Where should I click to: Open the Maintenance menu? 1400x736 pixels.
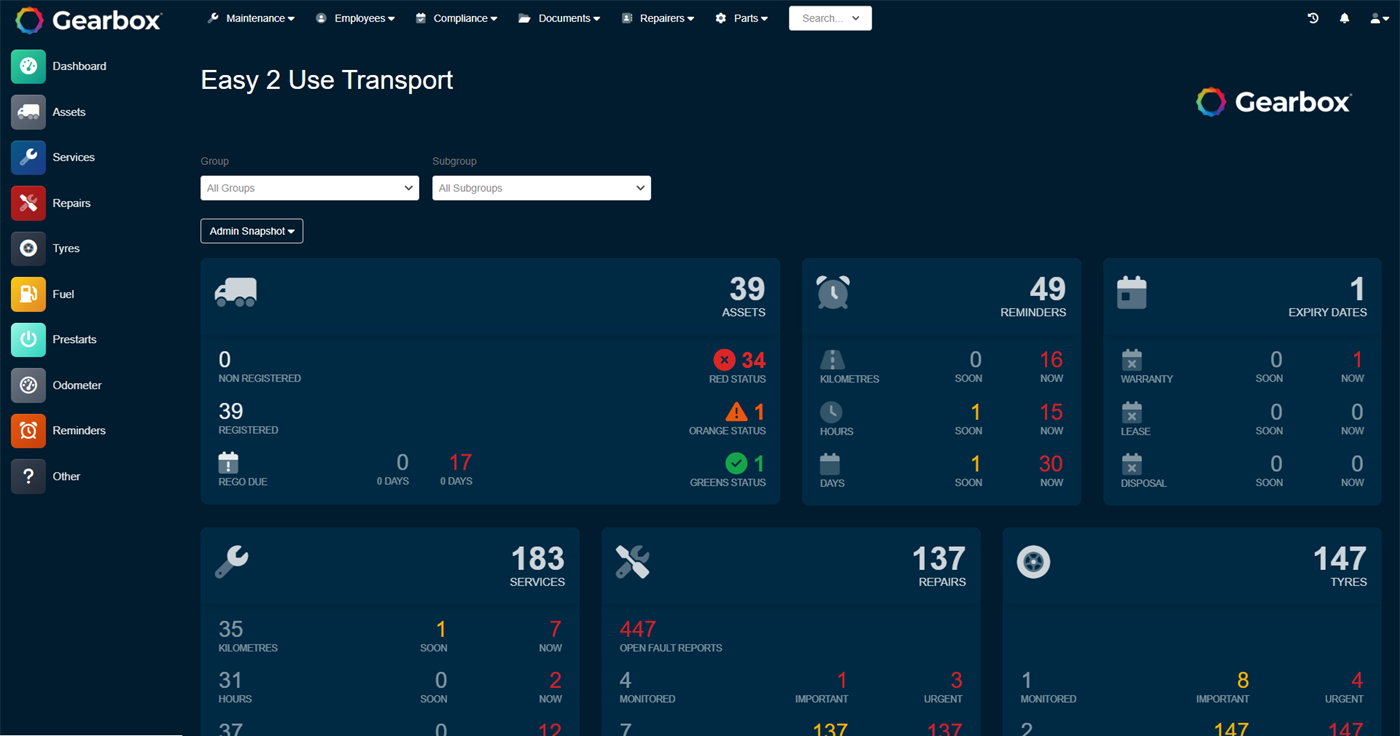(x=251, y=18)
